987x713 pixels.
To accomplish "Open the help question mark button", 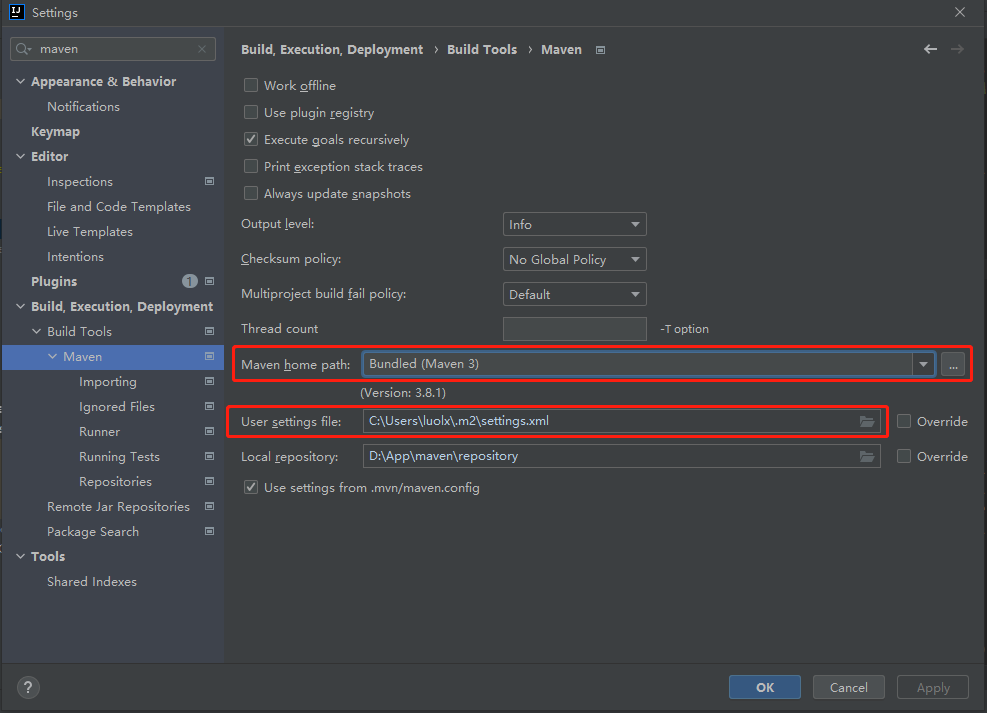I will (28, 687).
